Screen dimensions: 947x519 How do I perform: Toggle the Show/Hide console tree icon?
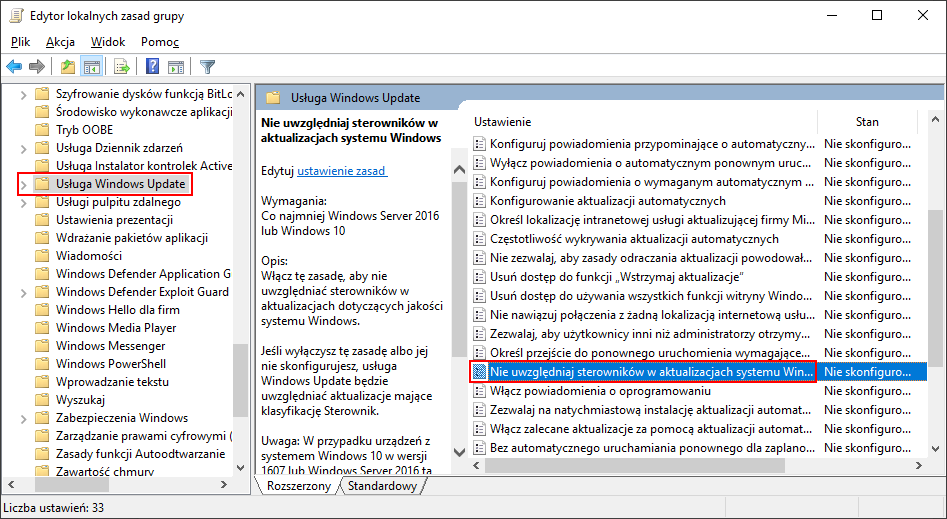pos(92,66)
